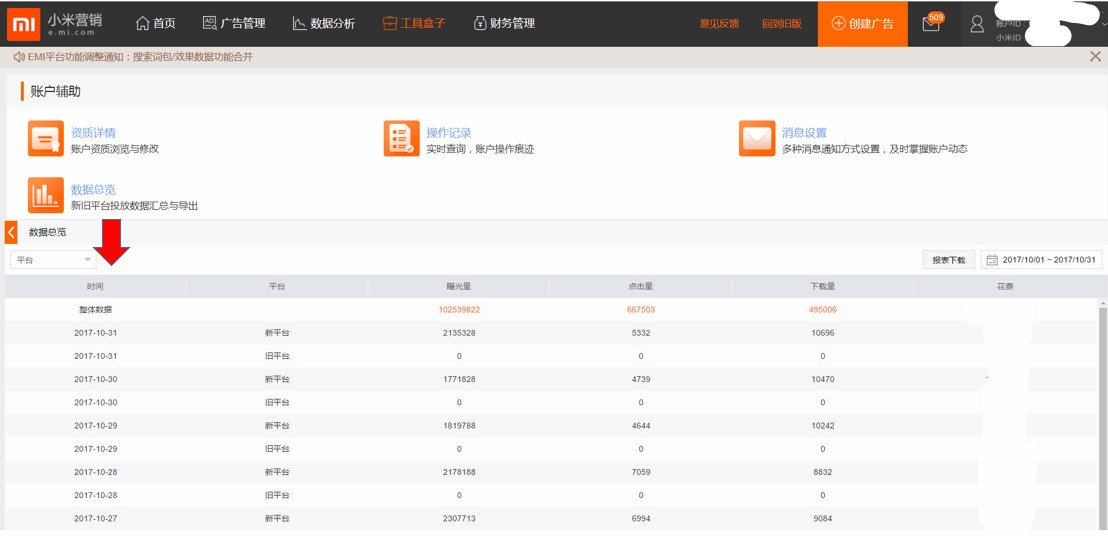The image size is (1108, 536).
Task: Collapse the left orange sidebar arrow
Action: (11, 232)
